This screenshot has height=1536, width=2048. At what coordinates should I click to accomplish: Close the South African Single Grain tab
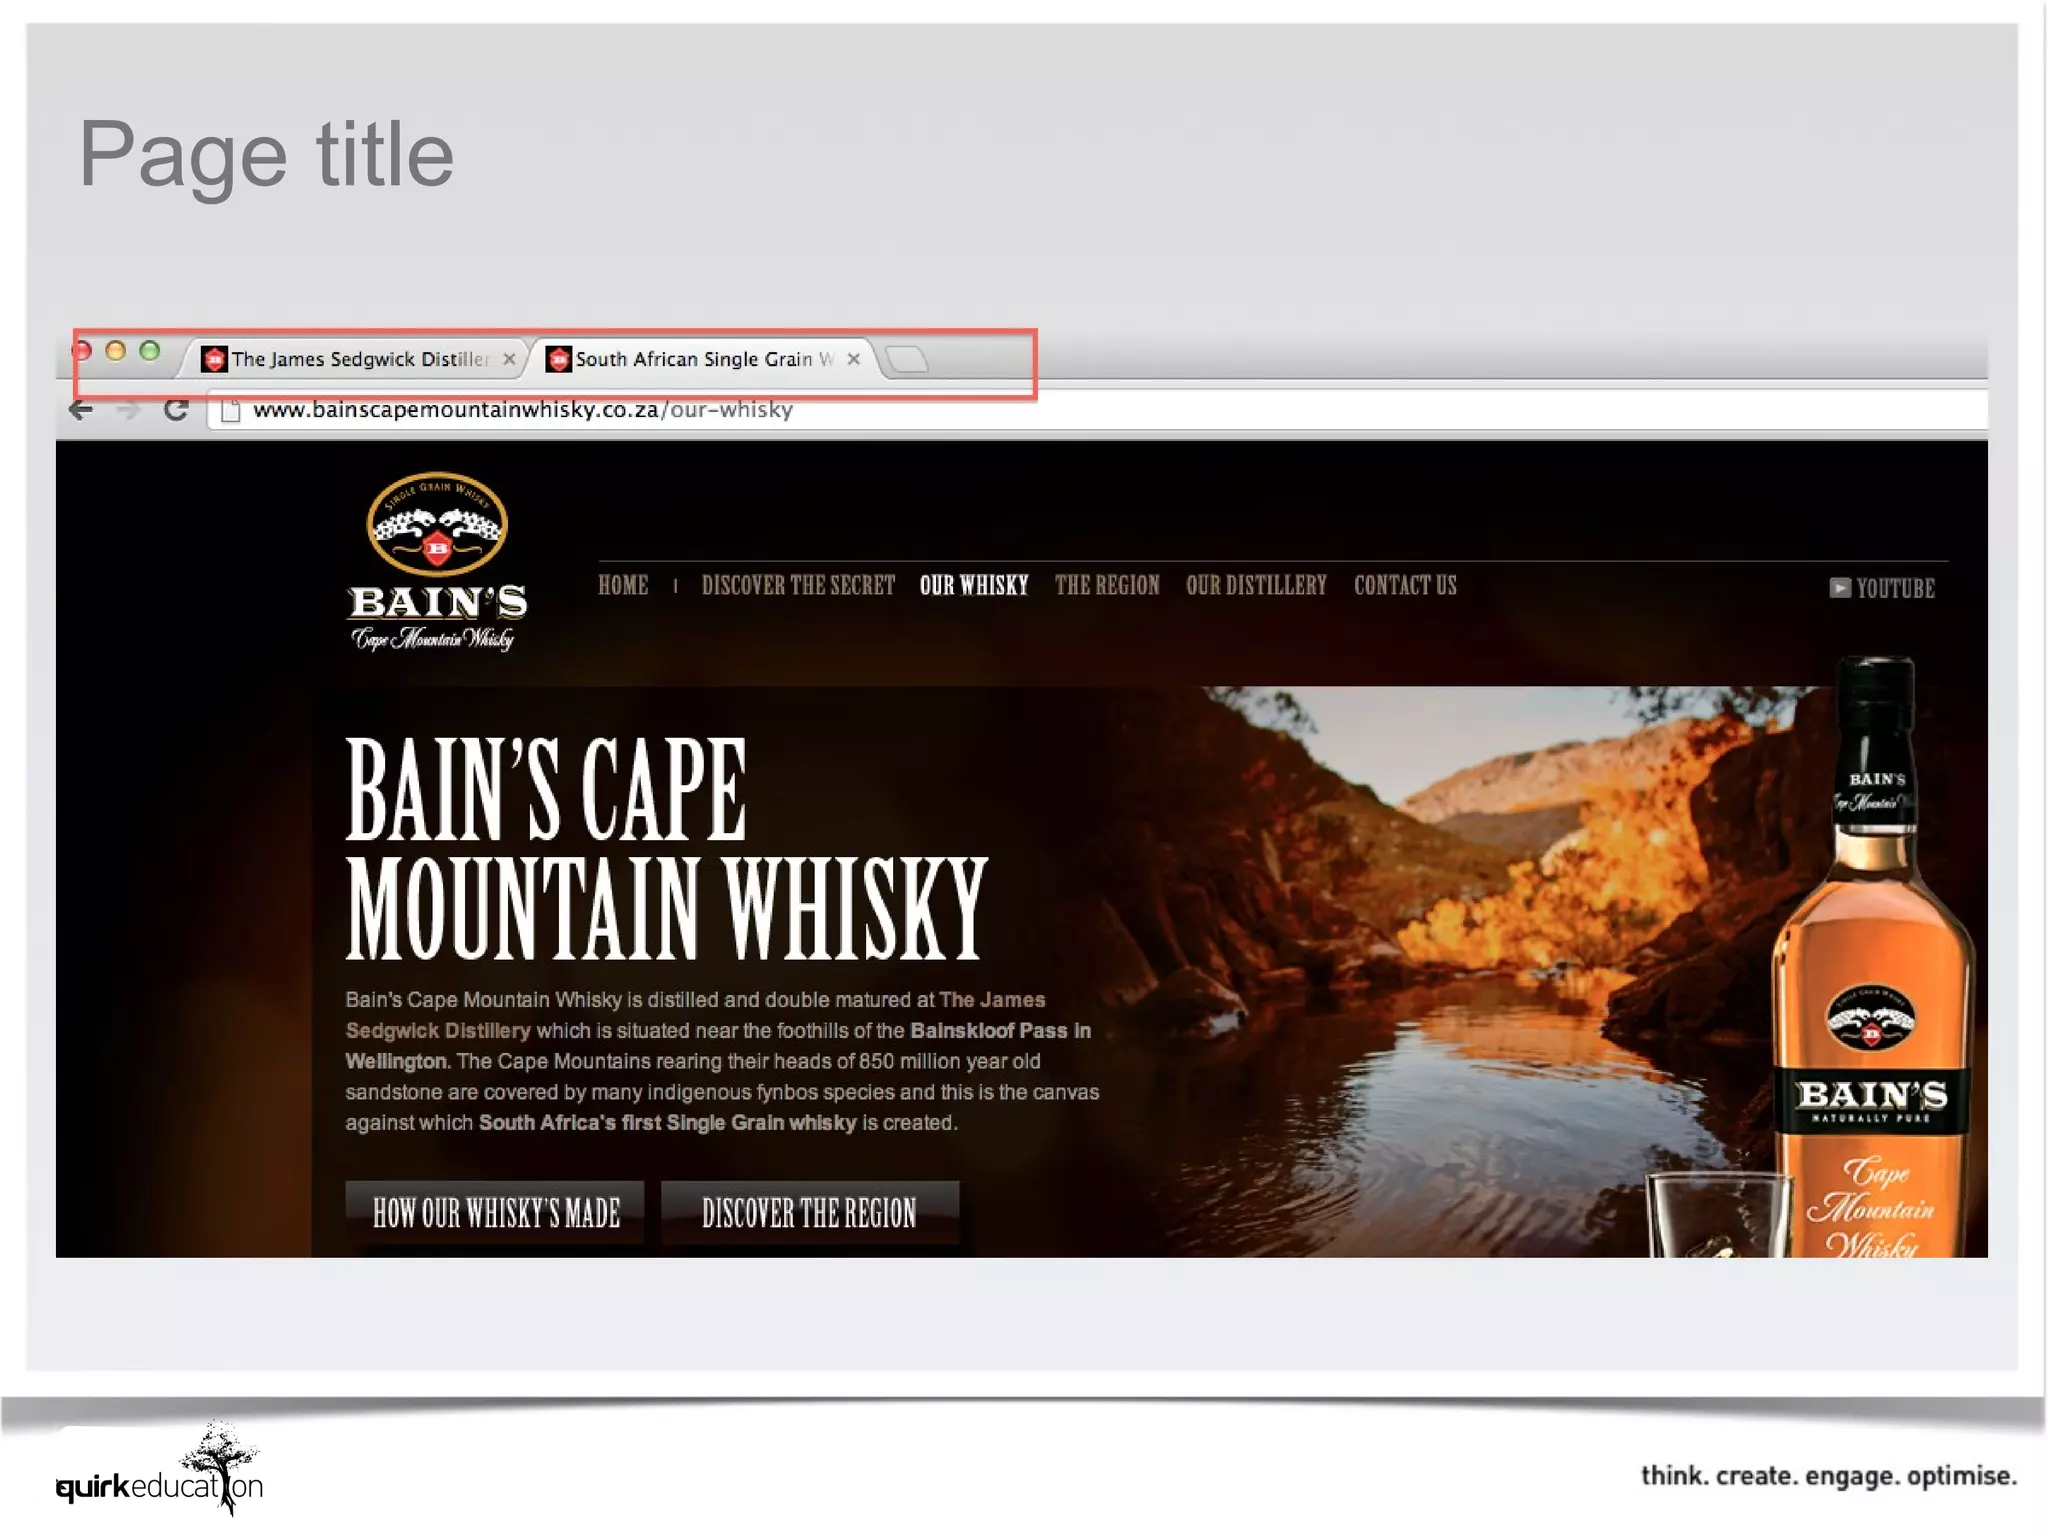click(x=853, y=359)
